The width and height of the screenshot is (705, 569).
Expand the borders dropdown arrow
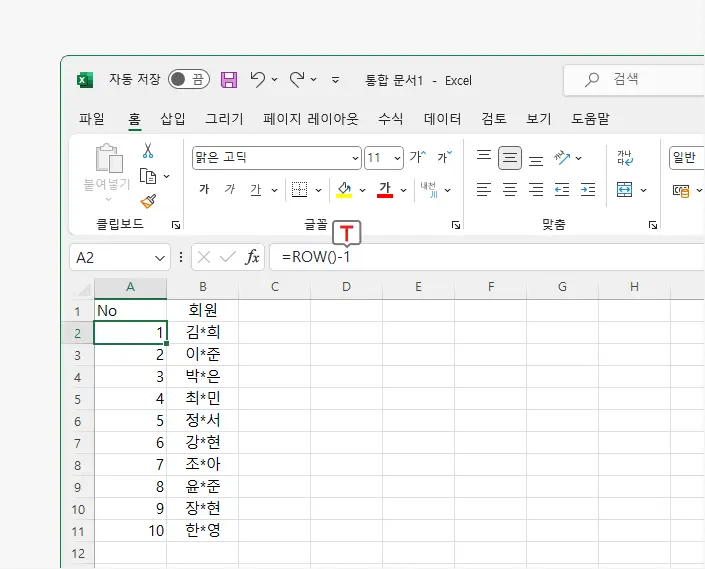click(x=318, y=190)
